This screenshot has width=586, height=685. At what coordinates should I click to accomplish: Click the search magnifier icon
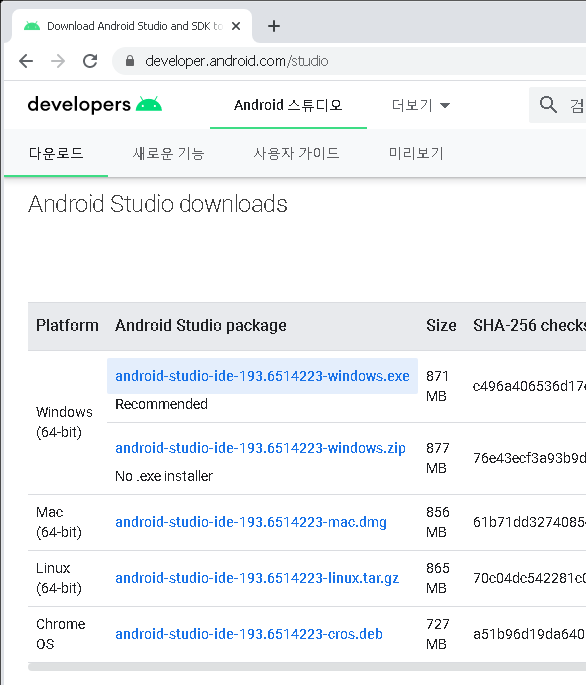pyautogui.click(x=548, y=105)
